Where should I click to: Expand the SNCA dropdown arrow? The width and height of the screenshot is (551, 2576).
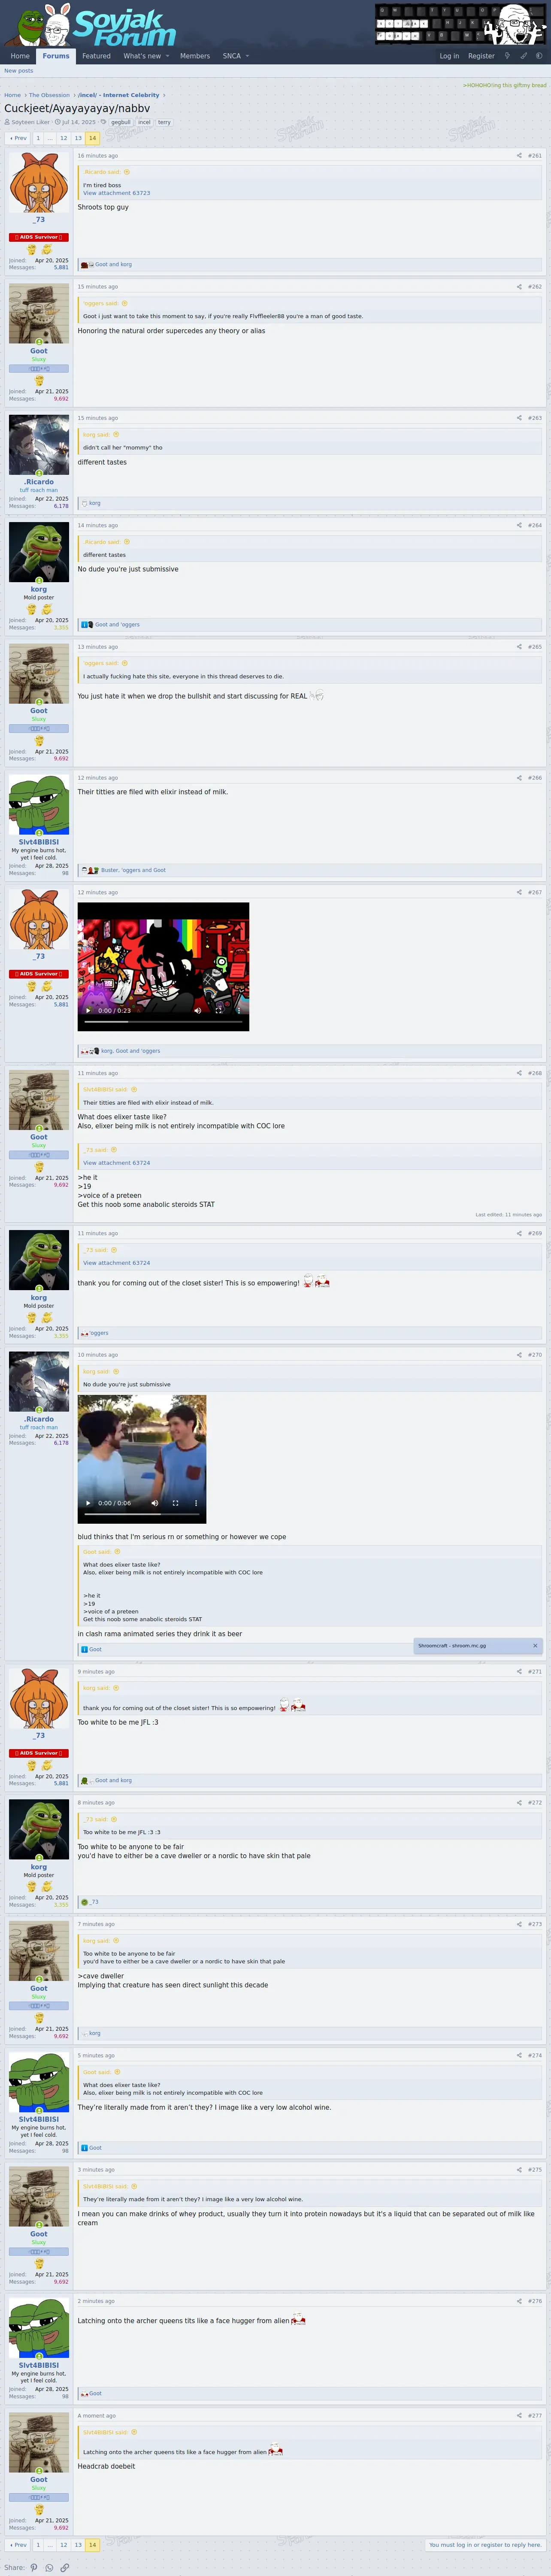pyautogui.click(x=247, y=56)
